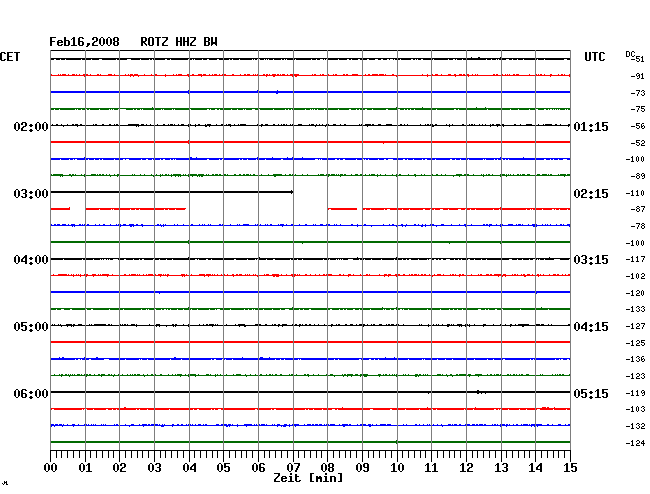Viewport: 650px width, 494px height.
Task: Select the 02:00 CET time label
Action: (31, 126)
